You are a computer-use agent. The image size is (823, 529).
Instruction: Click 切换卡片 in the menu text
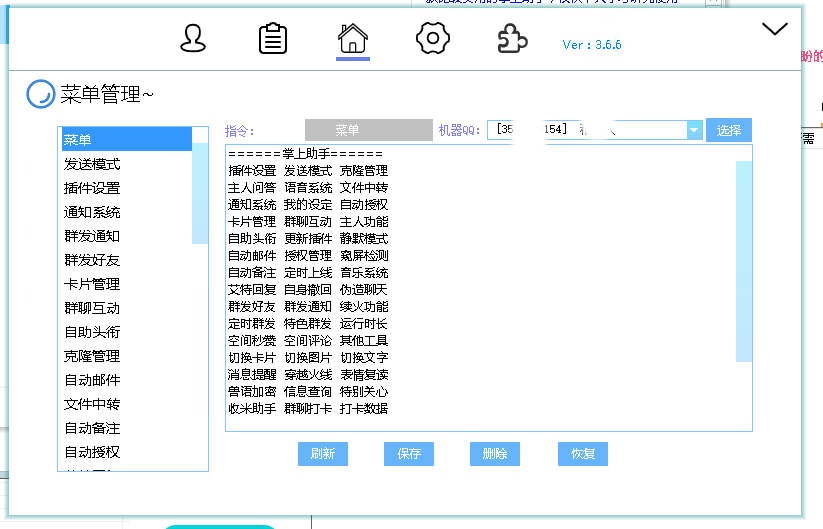pos(252,358)
